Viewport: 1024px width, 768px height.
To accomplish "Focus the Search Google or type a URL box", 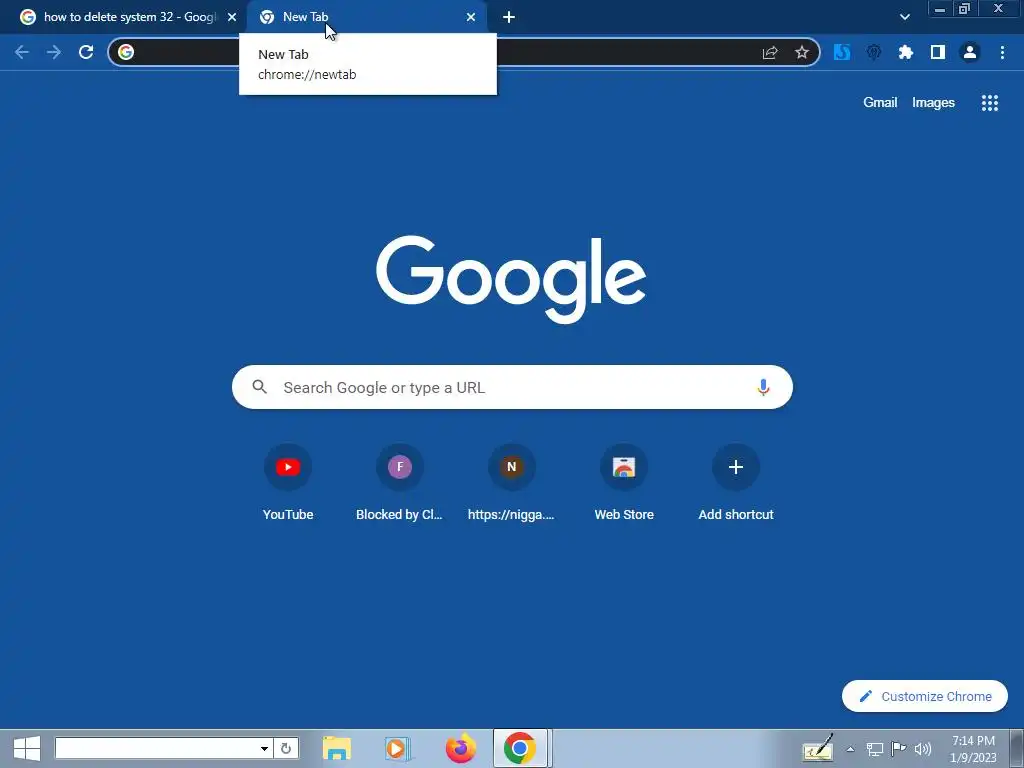I will point(512,387).
